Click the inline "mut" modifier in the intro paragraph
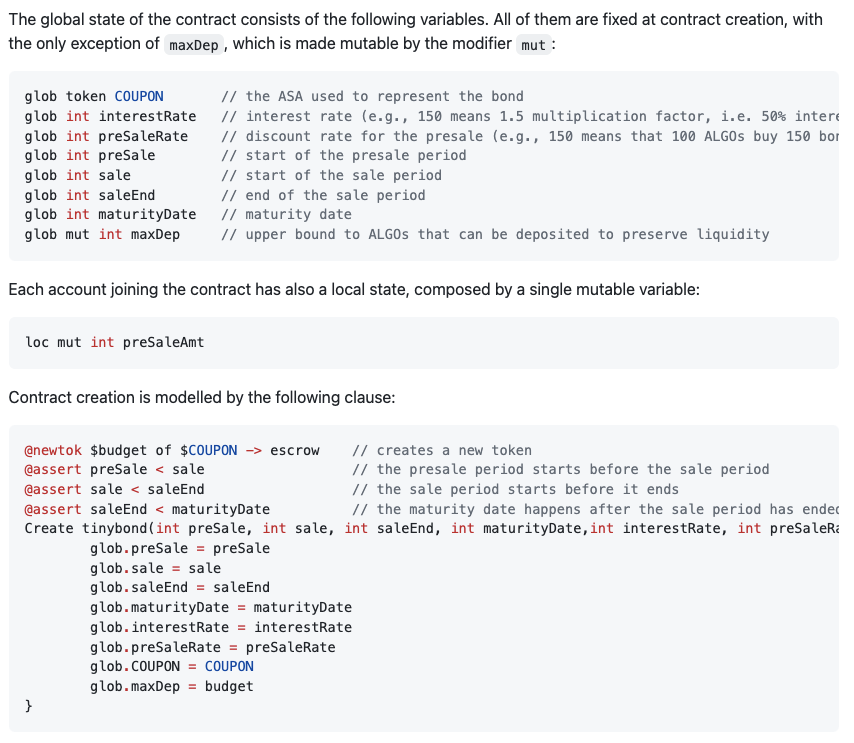 (534, 45)
